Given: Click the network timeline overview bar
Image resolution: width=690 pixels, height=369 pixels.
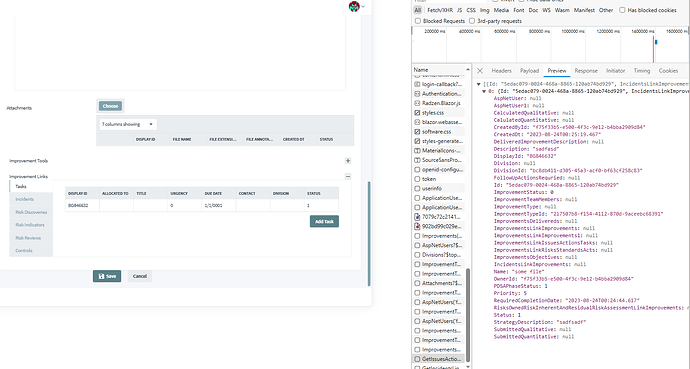Looking at the screenshot, I should tap(551, 45).
